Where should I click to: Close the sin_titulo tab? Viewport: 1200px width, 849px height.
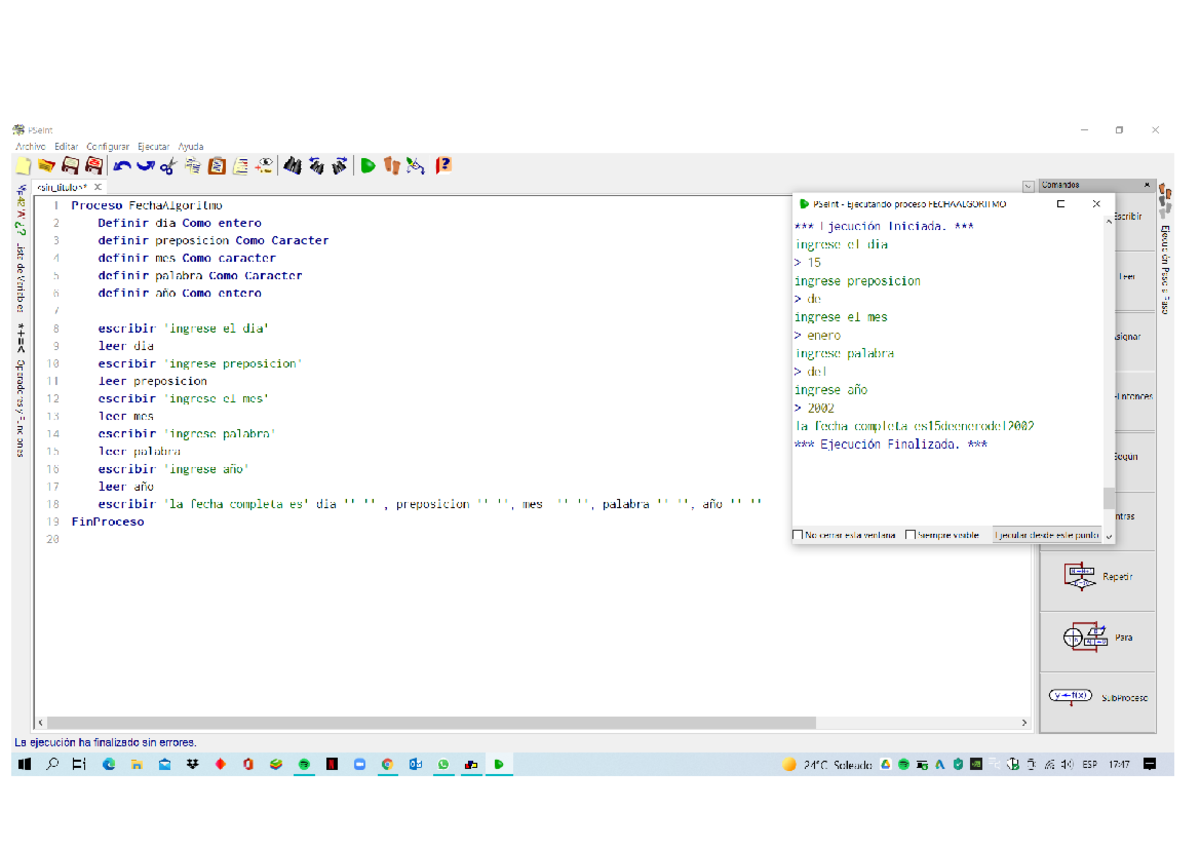tap(98, 187)
